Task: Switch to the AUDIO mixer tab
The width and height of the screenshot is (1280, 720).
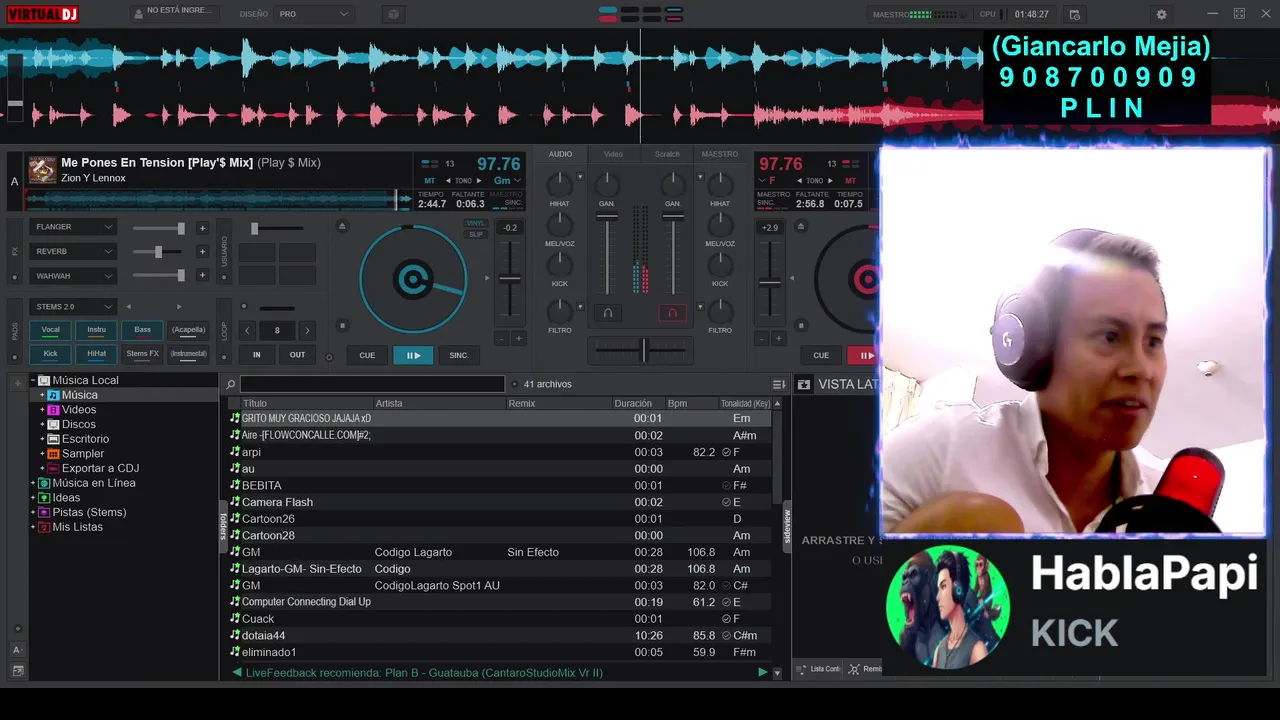Action: click(x=560, y=154)
